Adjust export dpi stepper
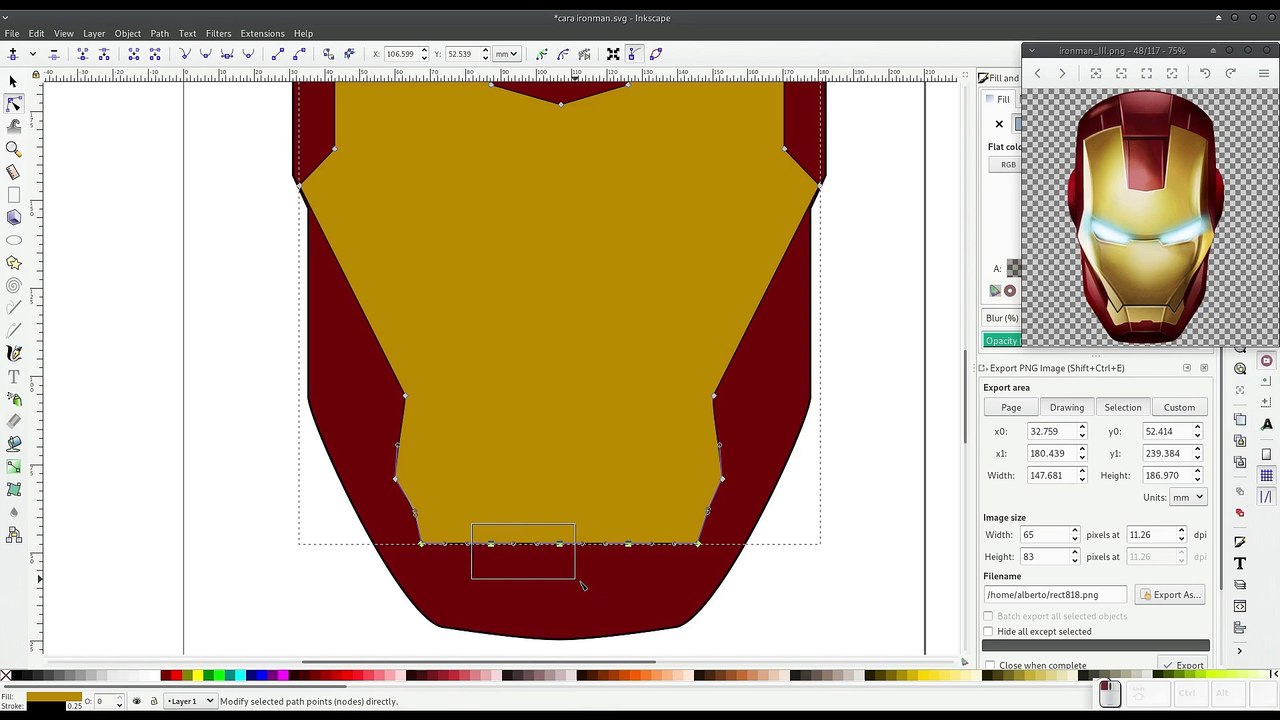The image size is (1280, 720). 1181,535
